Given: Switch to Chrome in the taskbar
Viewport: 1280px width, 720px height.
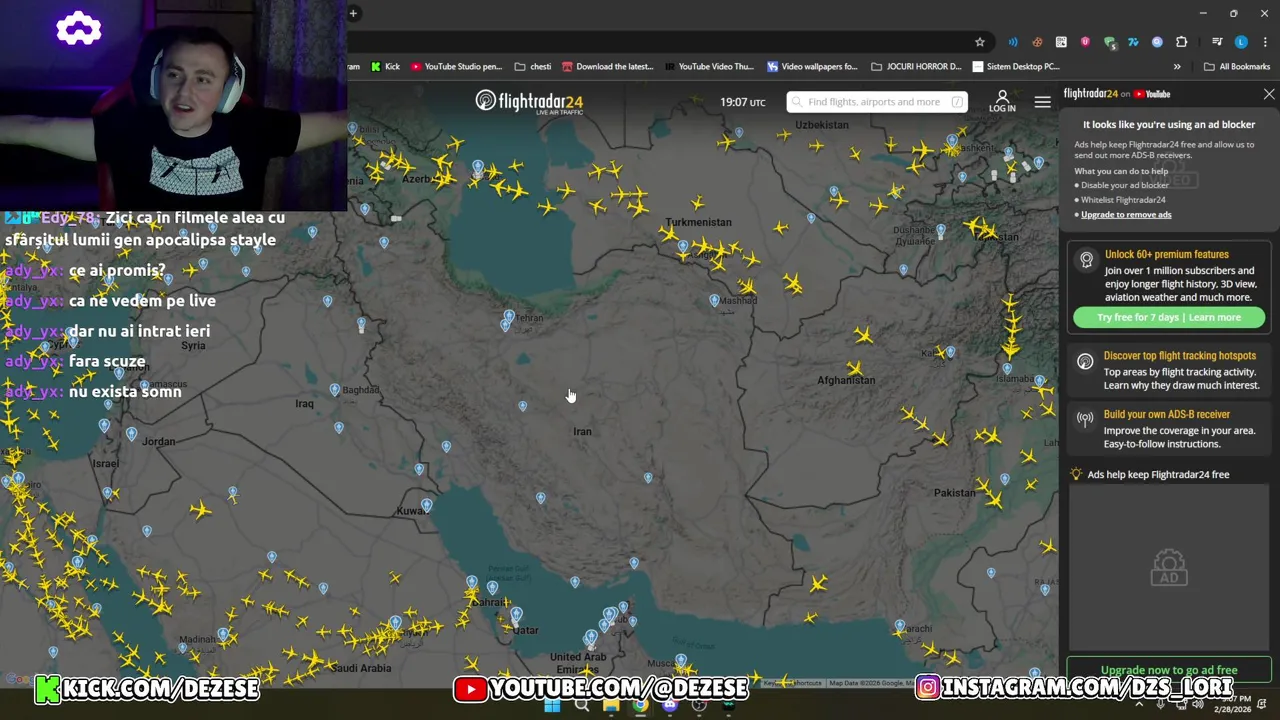Looking at the screenshot, I should tap(640, 706).
